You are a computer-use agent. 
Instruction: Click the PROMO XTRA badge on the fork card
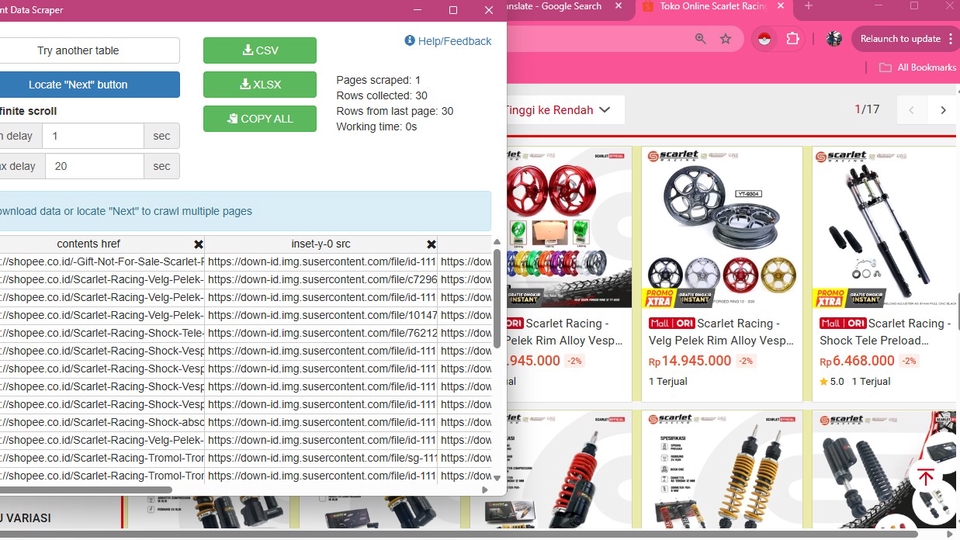coord(830,298)
